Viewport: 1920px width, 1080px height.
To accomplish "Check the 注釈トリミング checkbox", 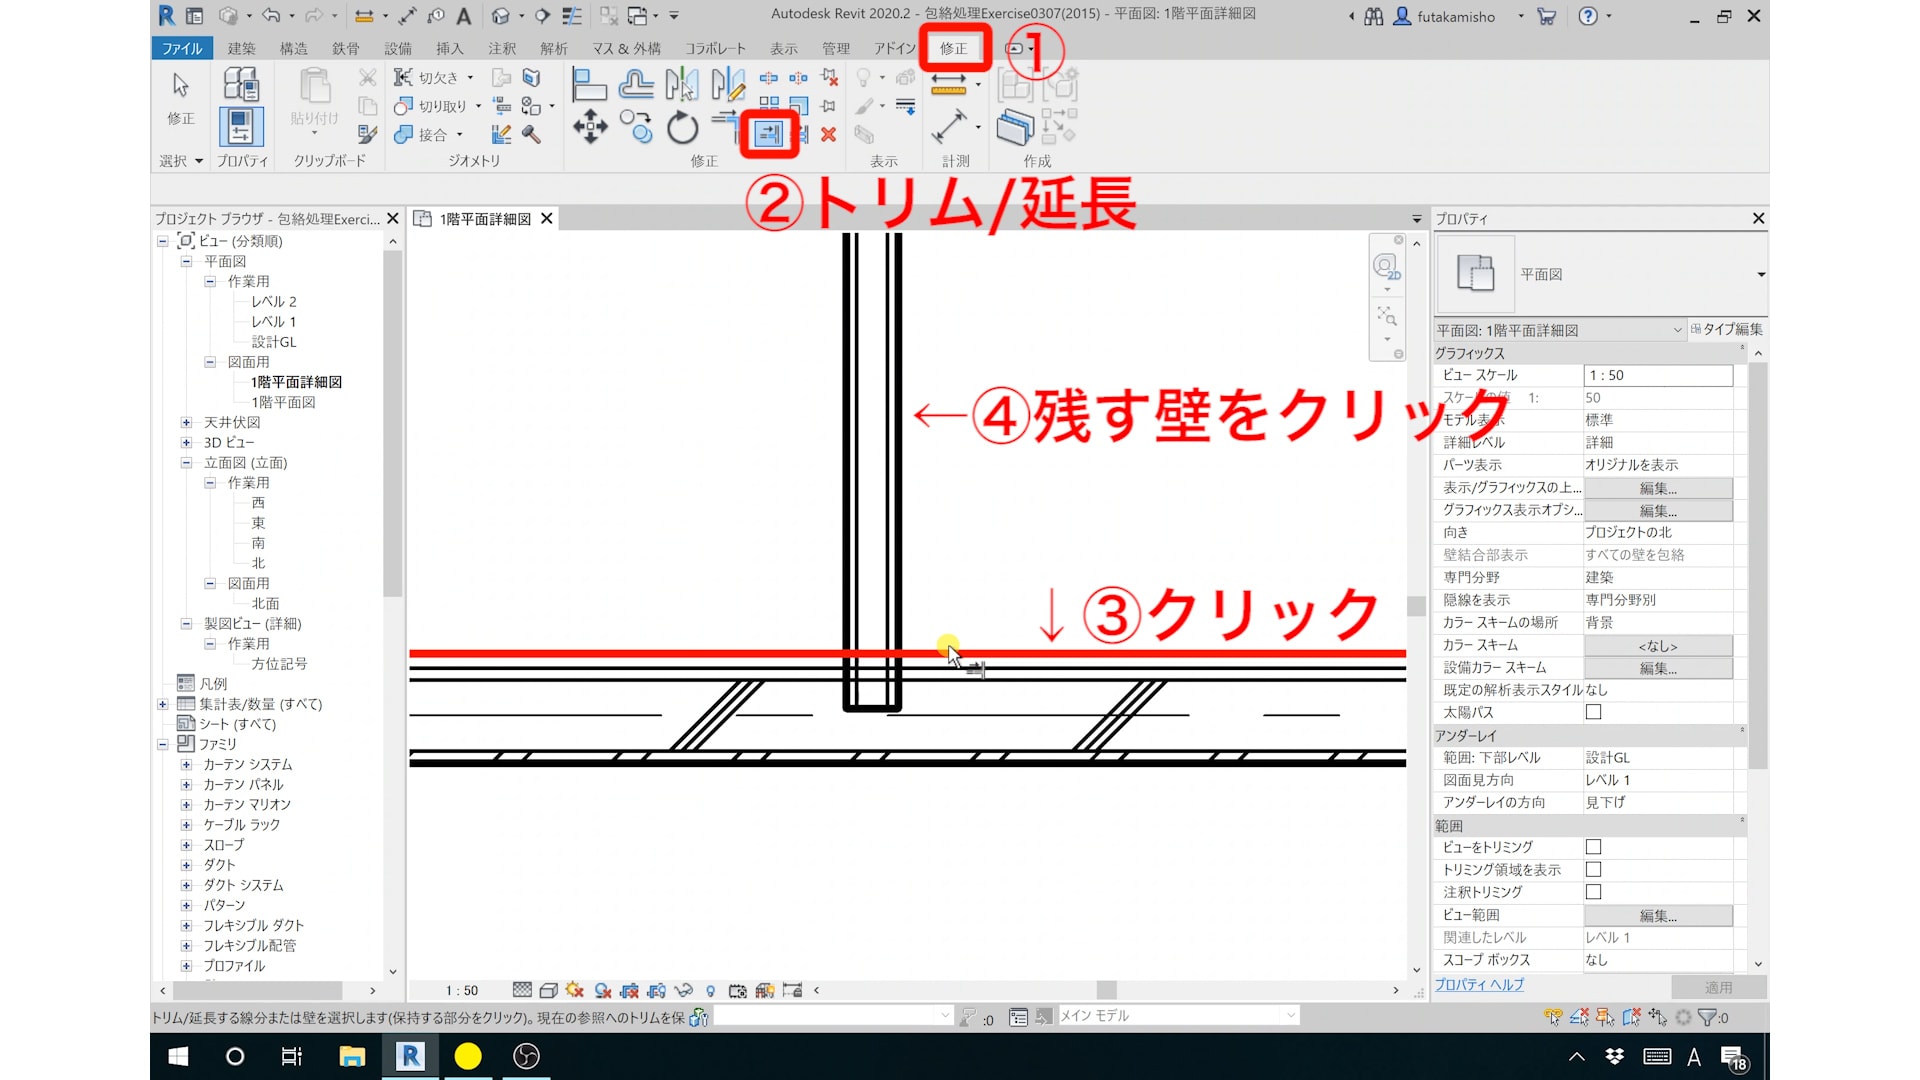I will point(1593,892).
